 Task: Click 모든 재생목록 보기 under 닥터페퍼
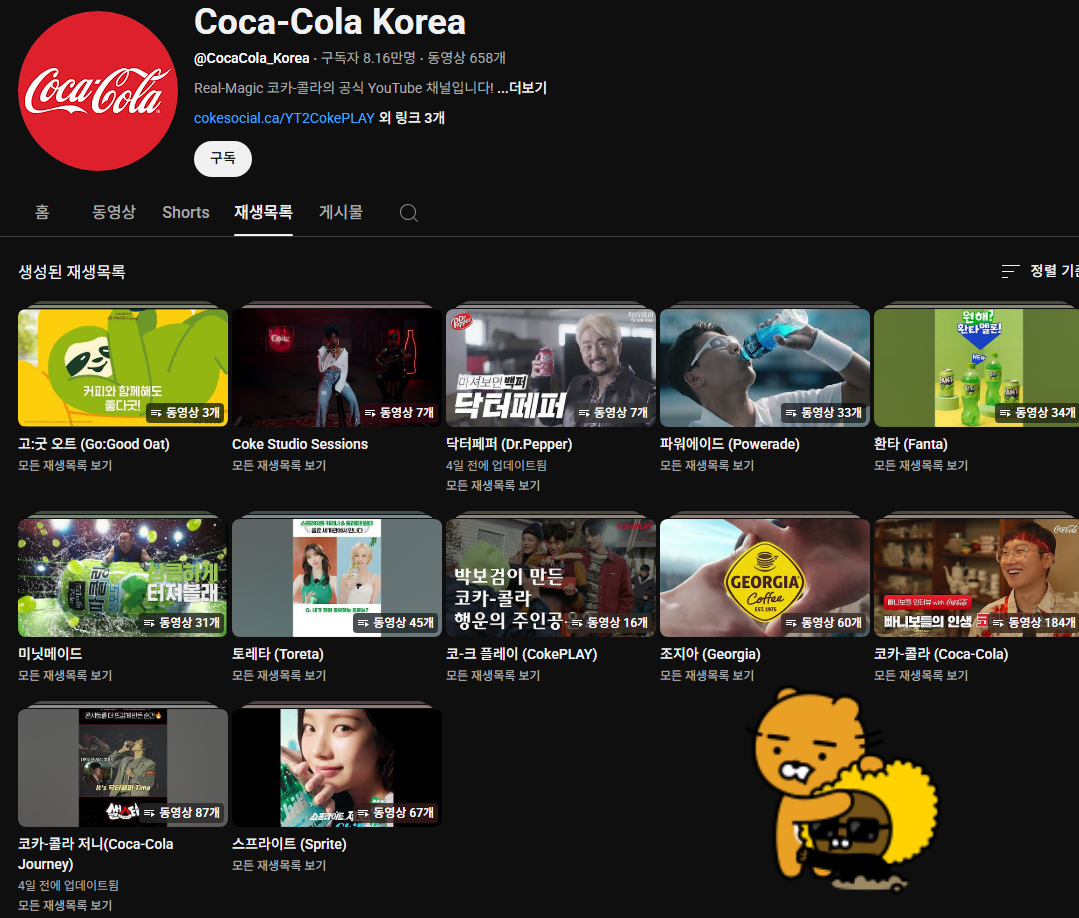click(x=493, y=485)
